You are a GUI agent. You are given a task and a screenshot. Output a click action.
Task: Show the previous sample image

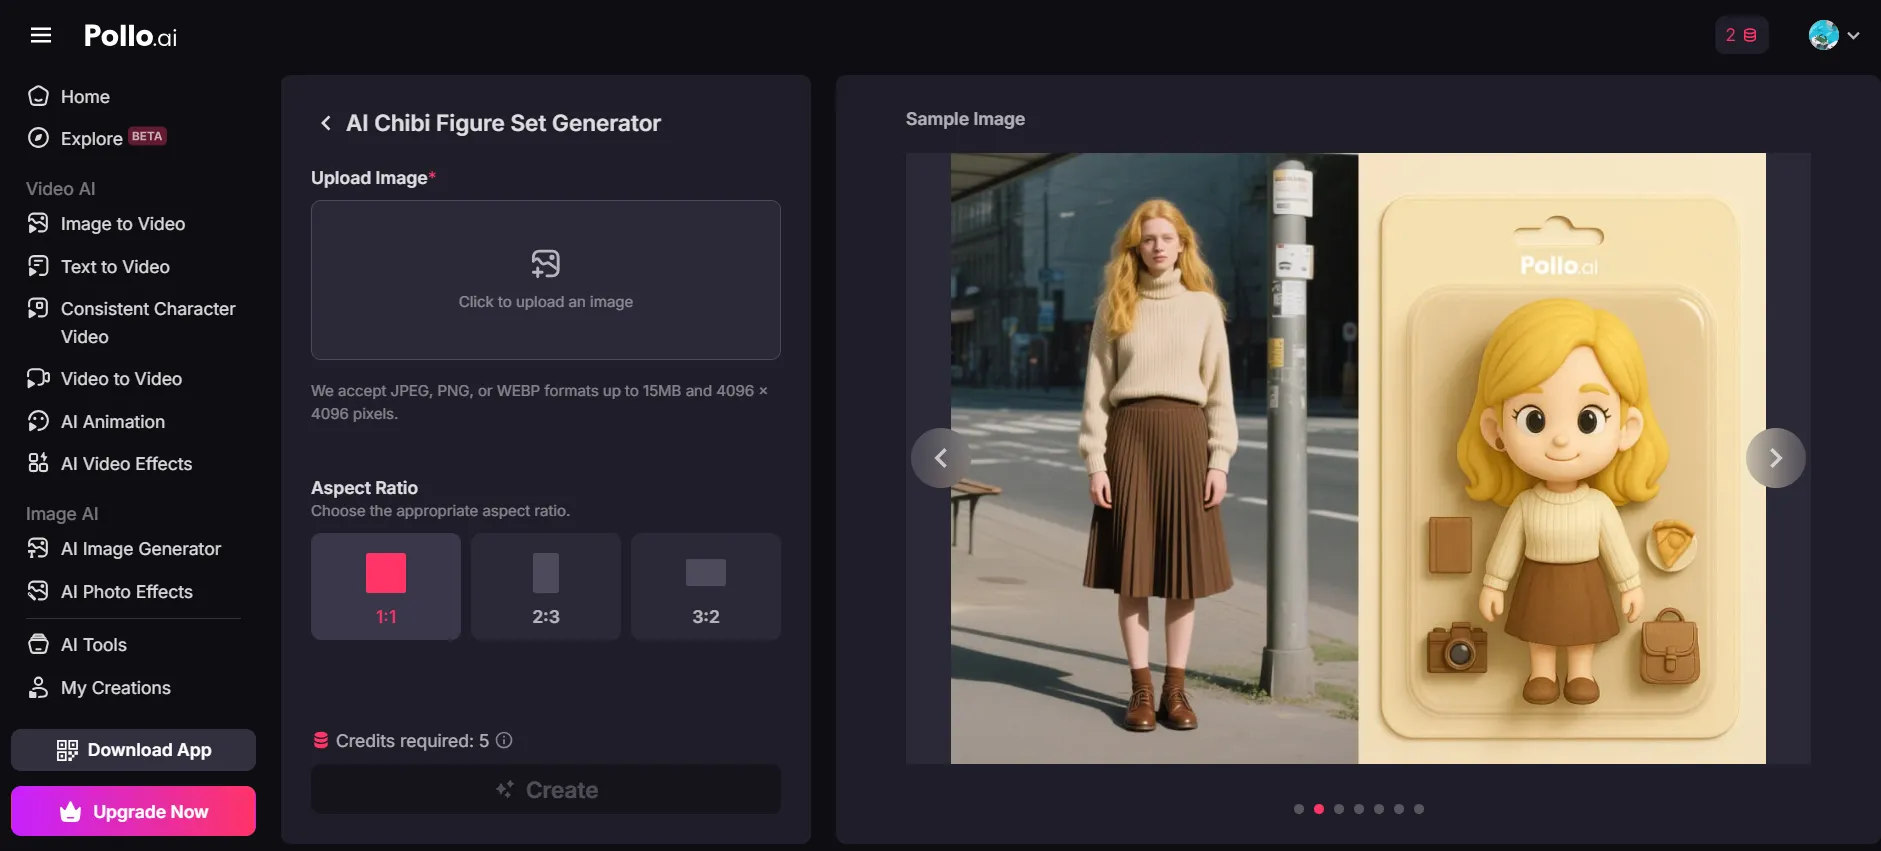pyautogui.click(x=941, y=458)
